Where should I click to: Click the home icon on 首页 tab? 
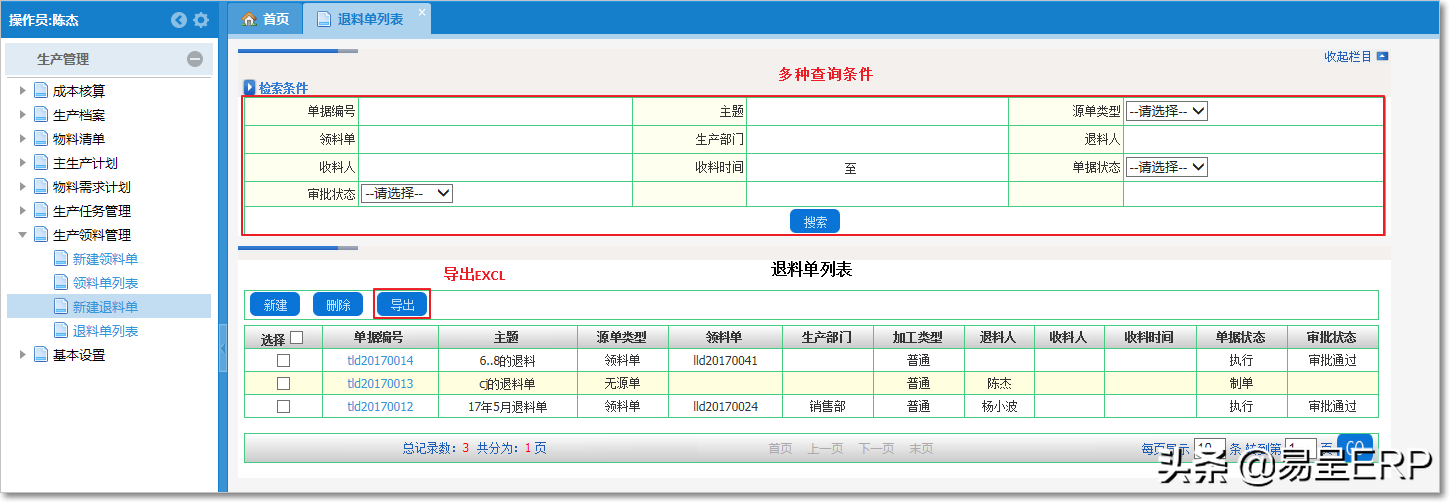pos(250,19)
